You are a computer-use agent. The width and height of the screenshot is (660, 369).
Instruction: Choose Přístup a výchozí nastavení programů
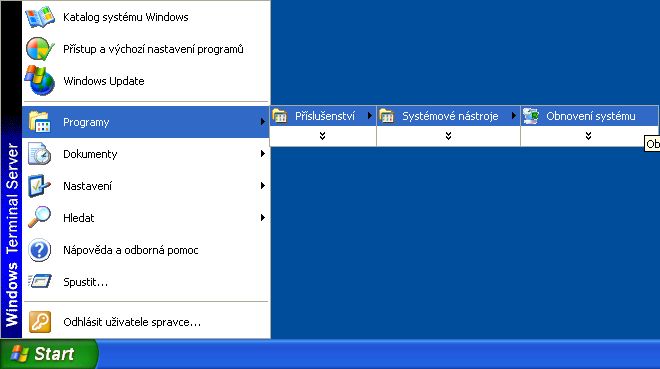tap(146, 49)
